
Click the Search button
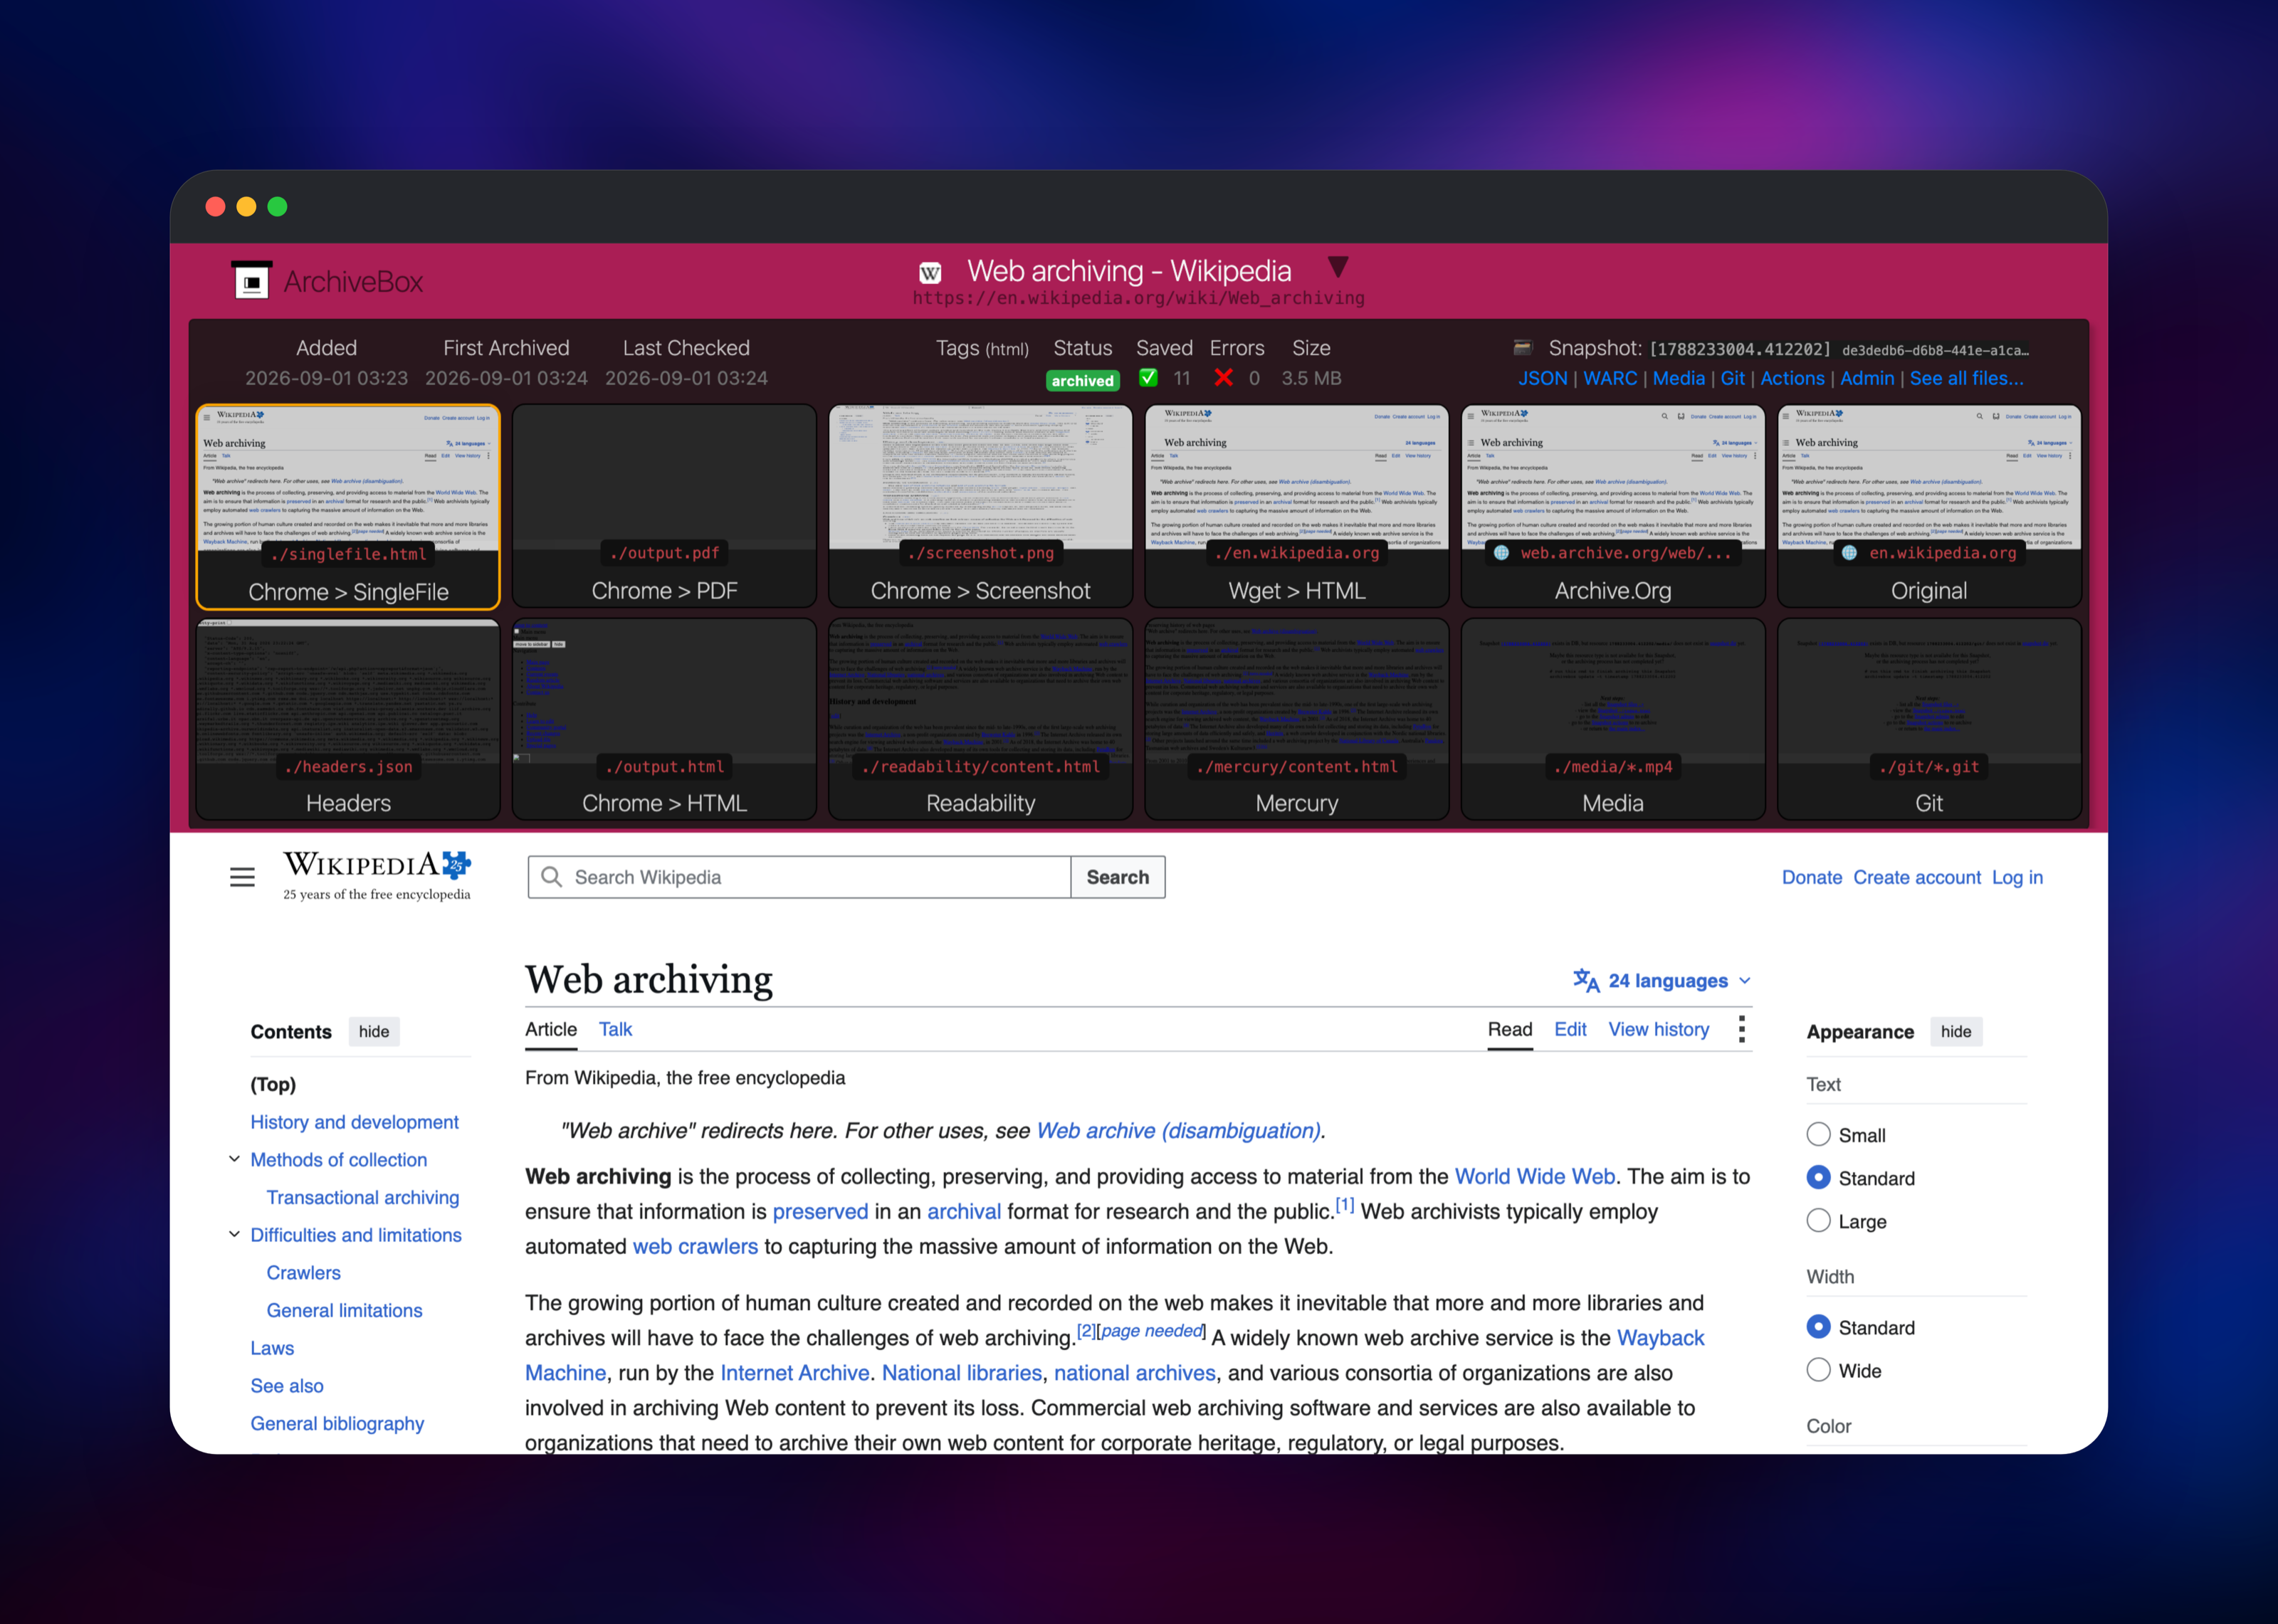point(1118,877)
